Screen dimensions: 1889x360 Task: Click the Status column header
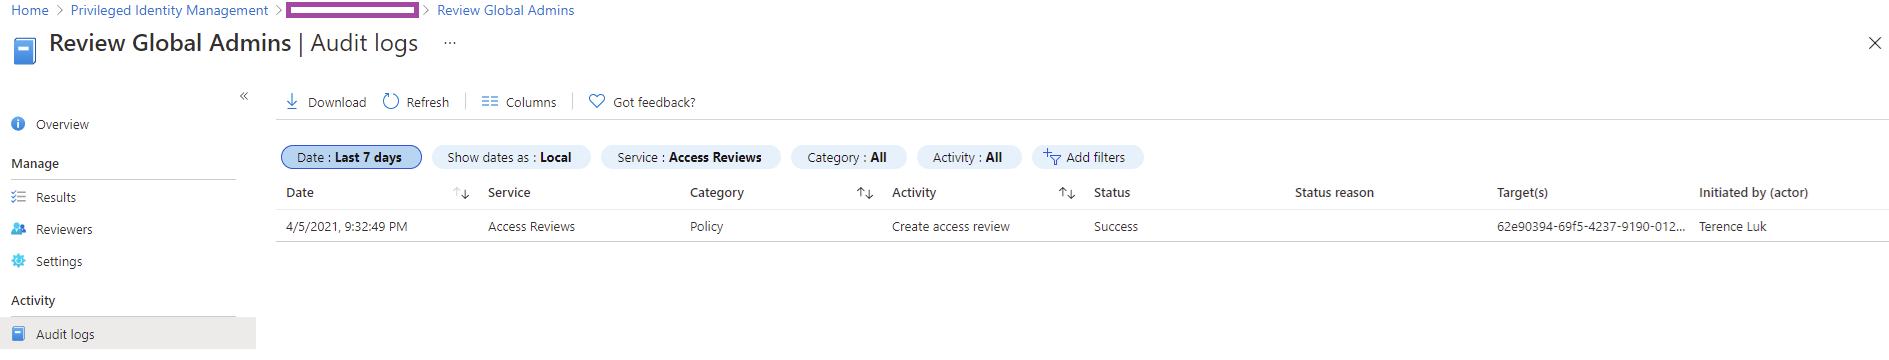coord(1112,193)
